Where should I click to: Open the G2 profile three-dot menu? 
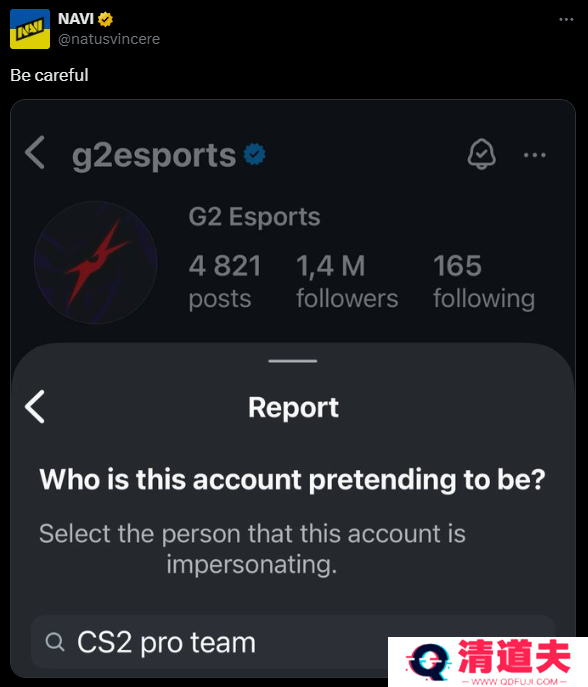pyautogui.click(x=535, y=155)
